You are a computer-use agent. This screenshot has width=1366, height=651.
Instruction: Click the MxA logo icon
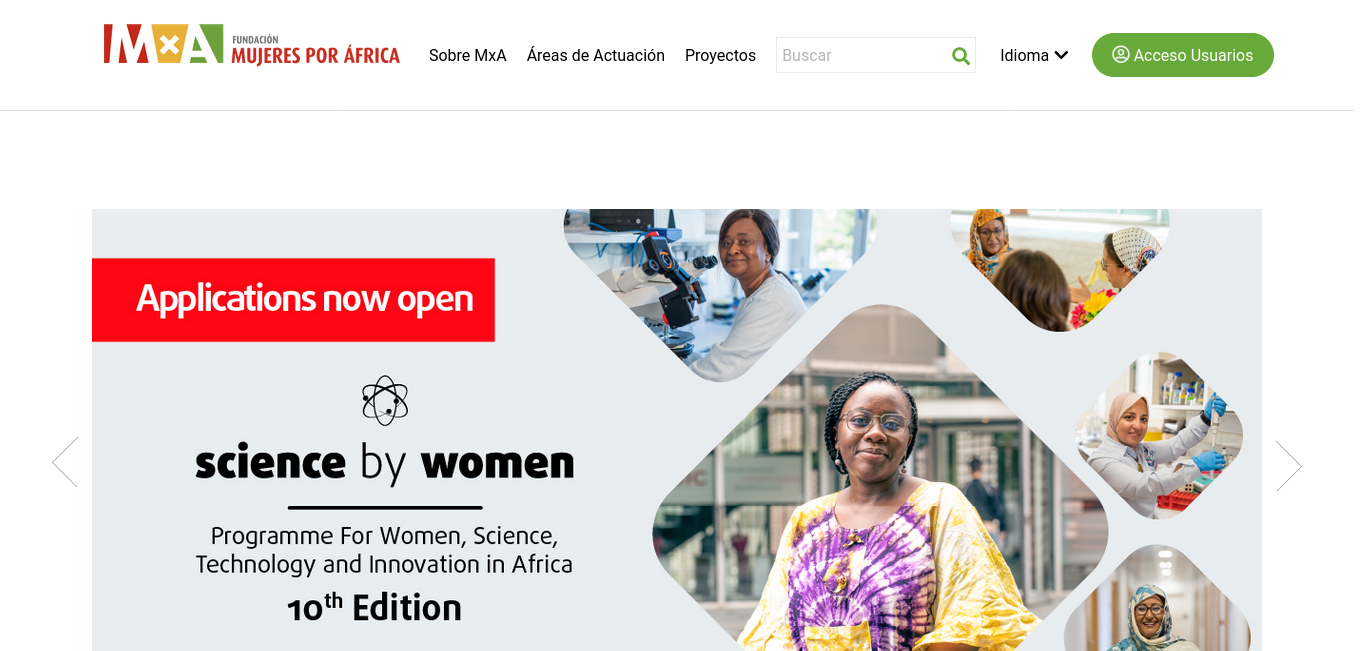163,44
